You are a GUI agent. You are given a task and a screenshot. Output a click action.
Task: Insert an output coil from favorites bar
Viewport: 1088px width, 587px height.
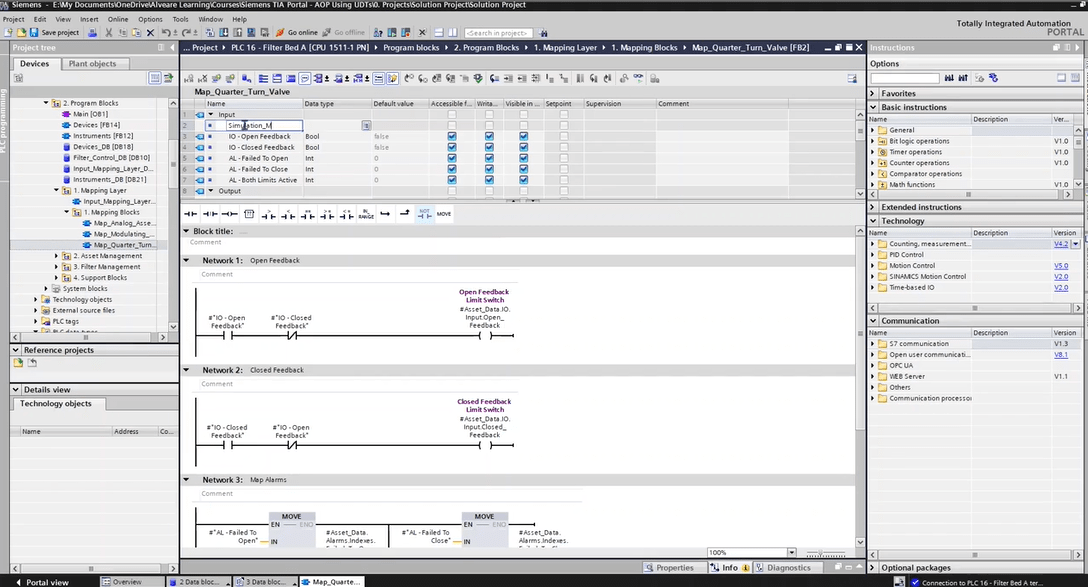[x=230, y=214]
